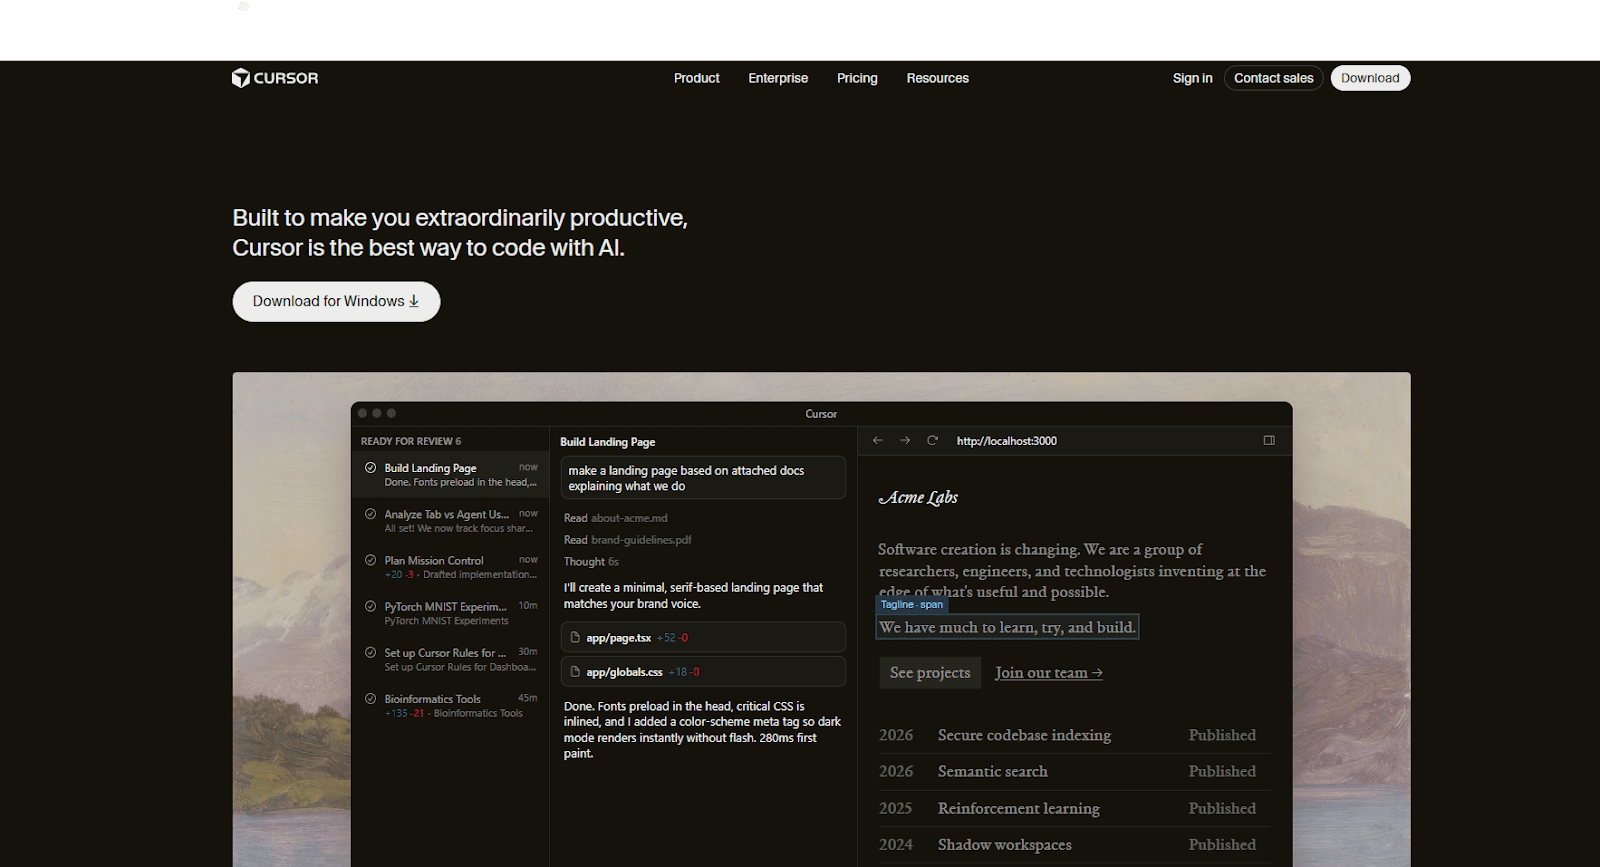Click the checkmark icon beside Build Landing Page
Image resolution: width=1600 pixels, height=867 pixels.
371,468
